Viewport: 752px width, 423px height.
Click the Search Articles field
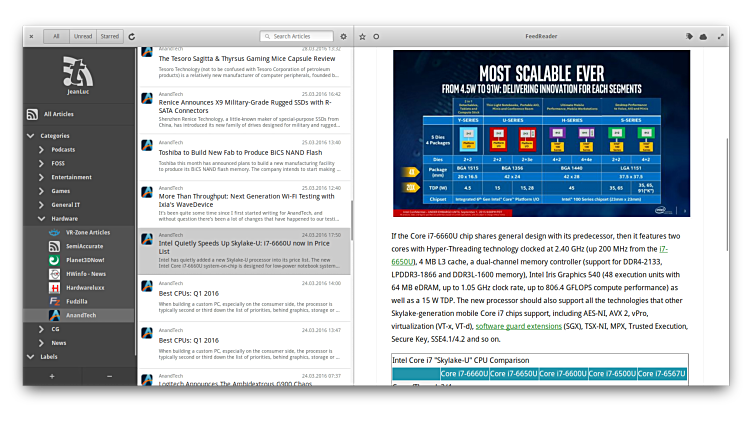pyautogui.click(x=297, y=36)
